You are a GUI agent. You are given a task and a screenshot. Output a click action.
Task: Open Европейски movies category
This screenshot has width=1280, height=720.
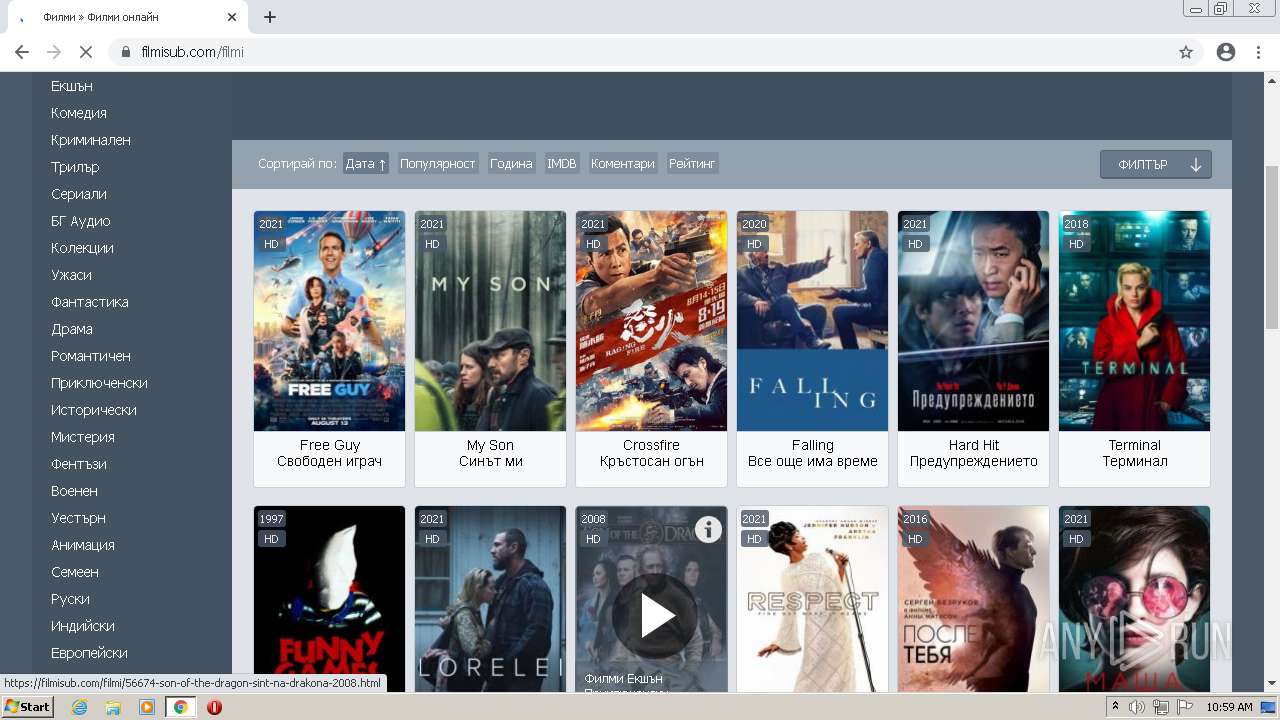(89, 653)
